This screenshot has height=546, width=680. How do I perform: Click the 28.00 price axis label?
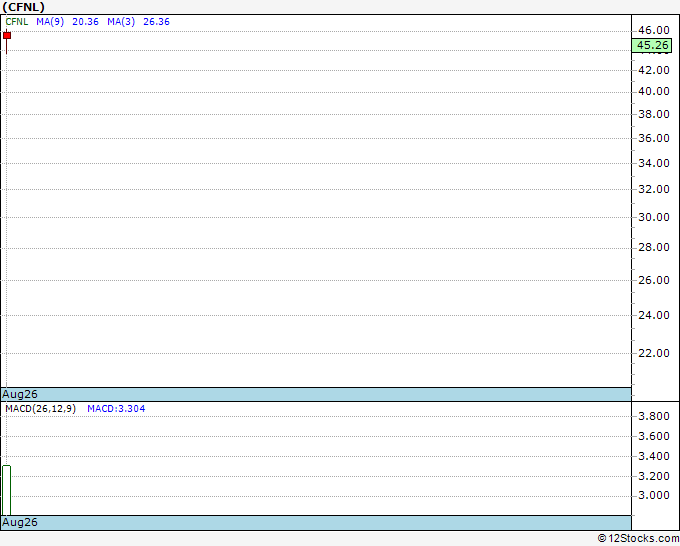(654, 248)
